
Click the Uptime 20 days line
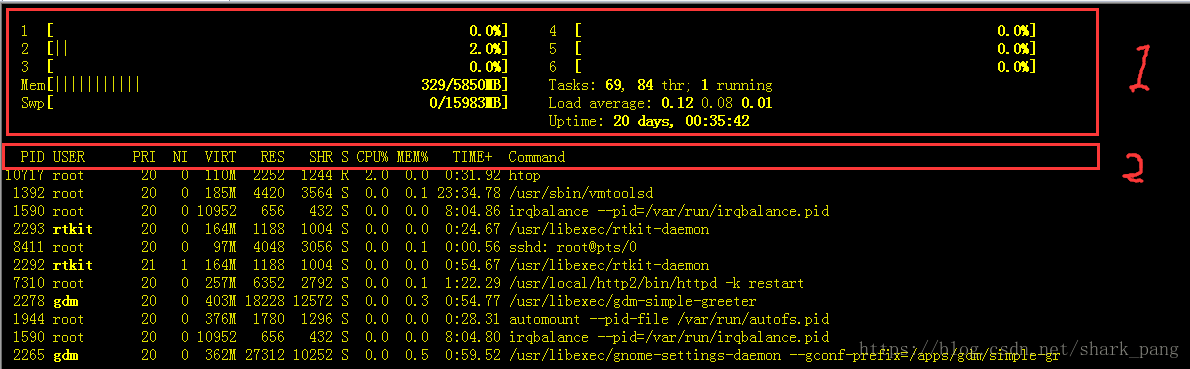pos(650,121)
